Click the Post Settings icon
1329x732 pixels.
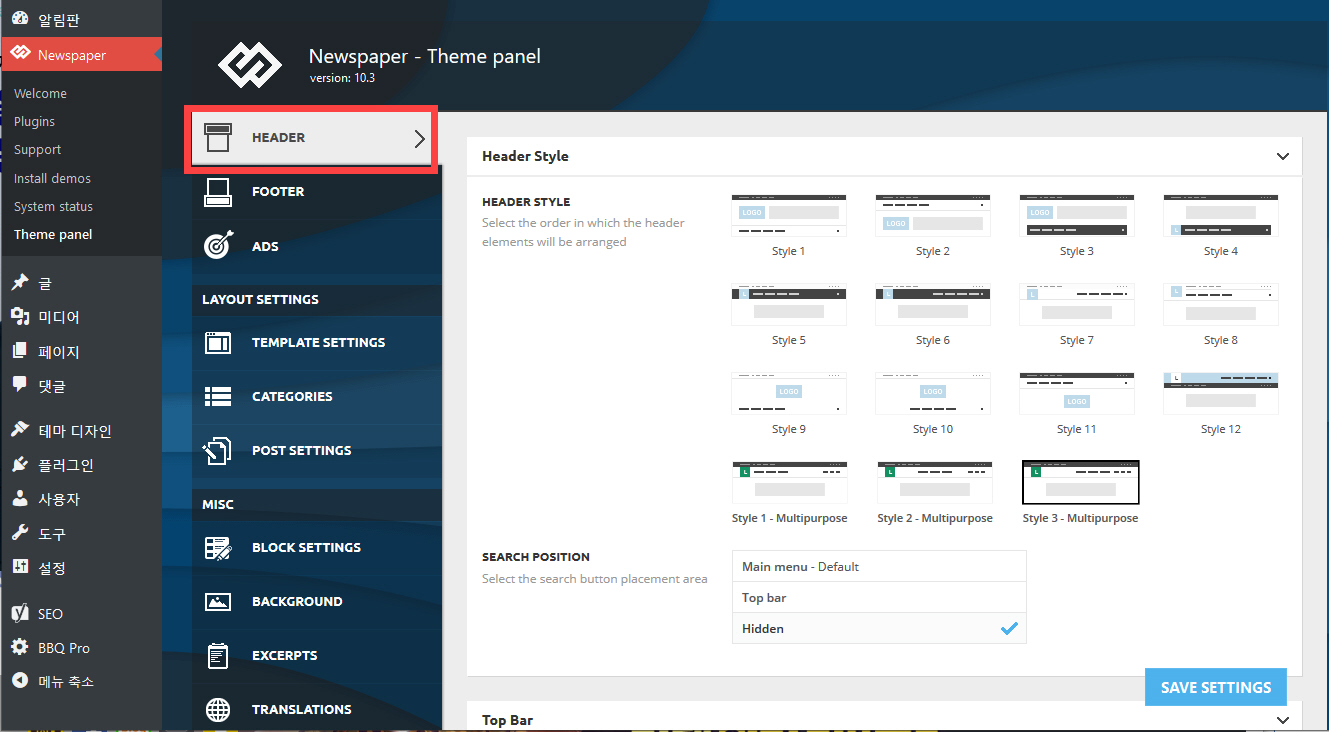pyautogui.click(x=218, y=451)
